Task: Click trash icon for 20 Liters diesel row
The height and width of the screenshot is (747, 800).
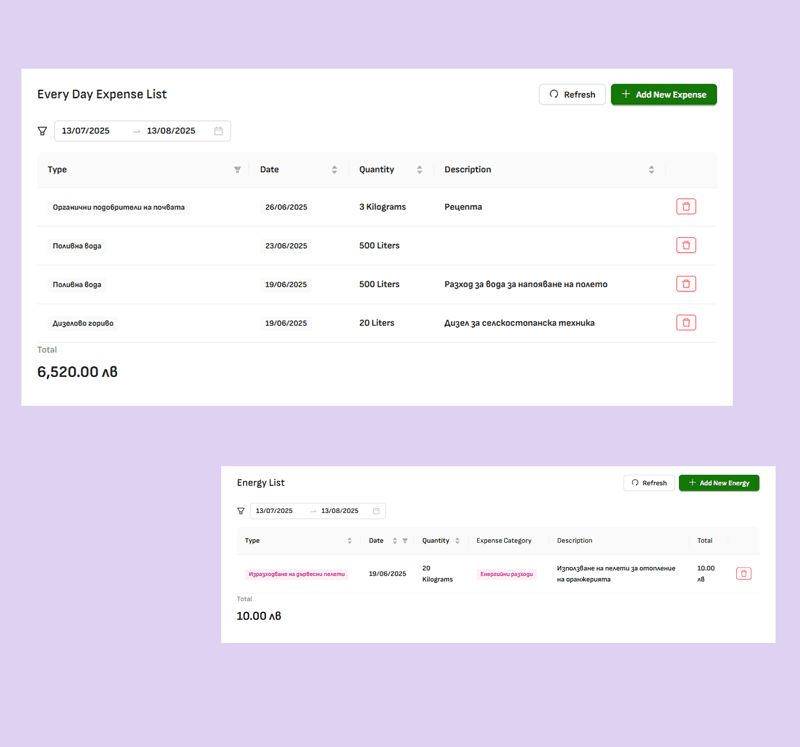Action: tap(686, 323)
